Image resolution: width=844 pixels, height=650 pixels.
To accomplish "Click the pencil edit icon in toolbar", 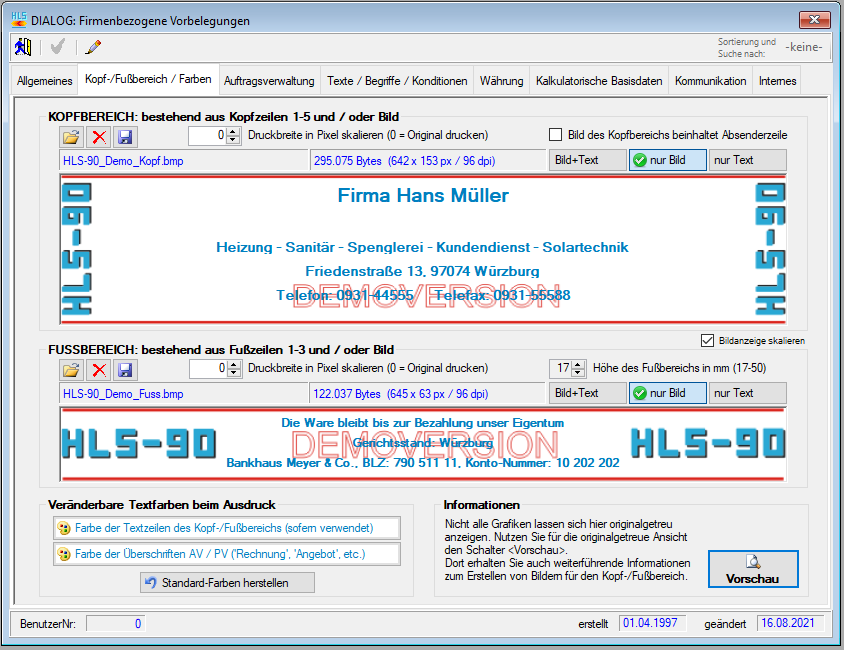I will tap(94, 46).
